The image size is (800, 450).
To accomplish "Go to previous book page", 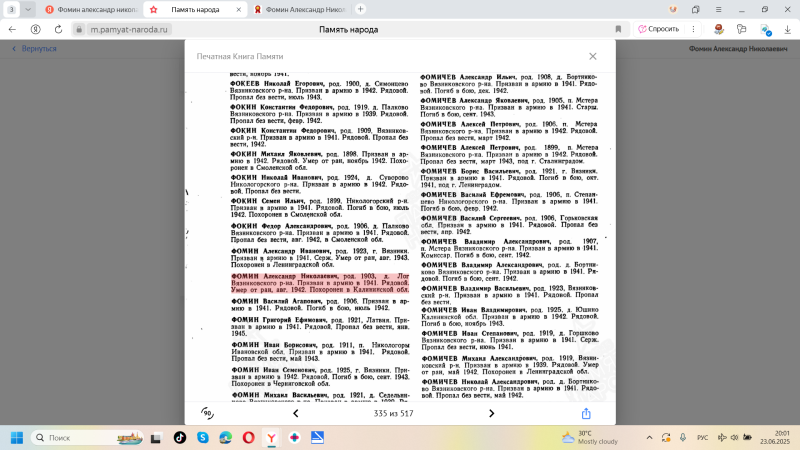I will point(295,413).
